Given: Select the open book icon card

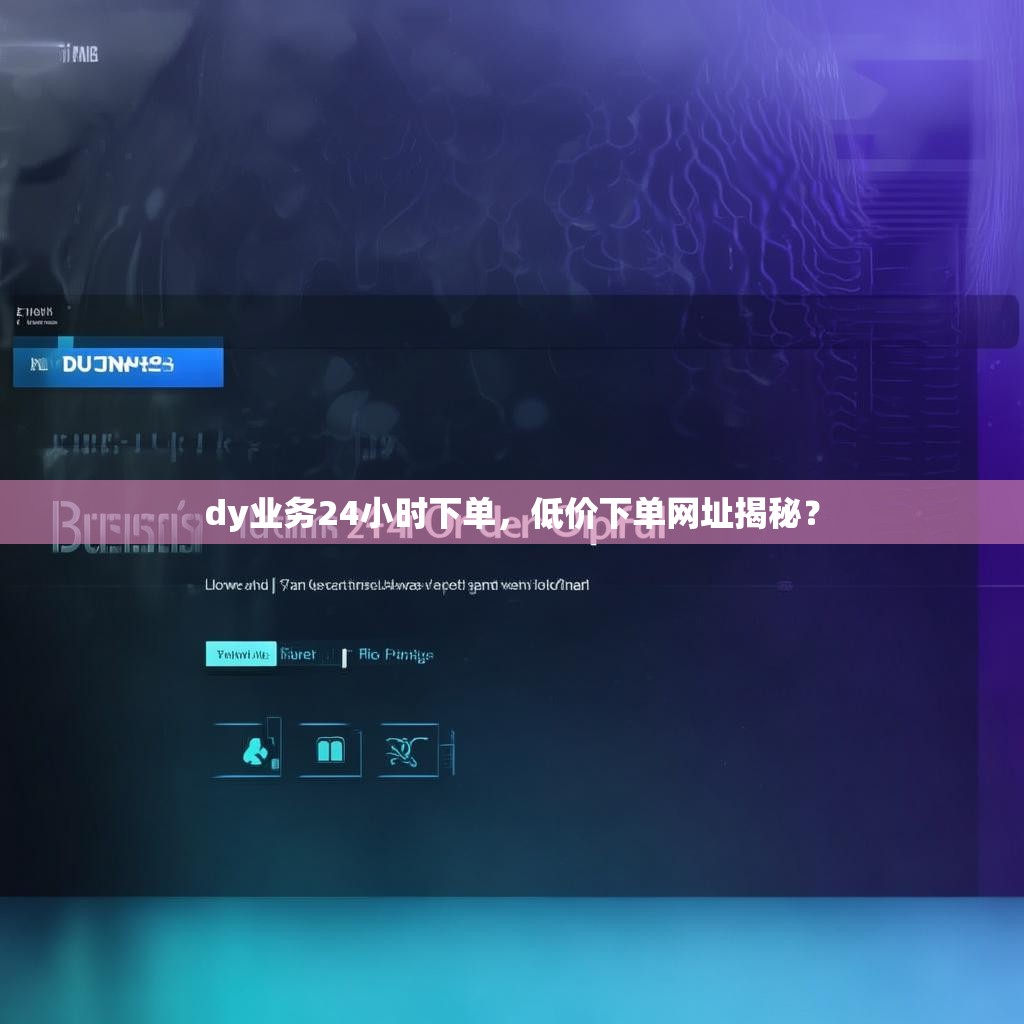Looking at the screenshot, I should pyautogui.click(x=329, y=750).
